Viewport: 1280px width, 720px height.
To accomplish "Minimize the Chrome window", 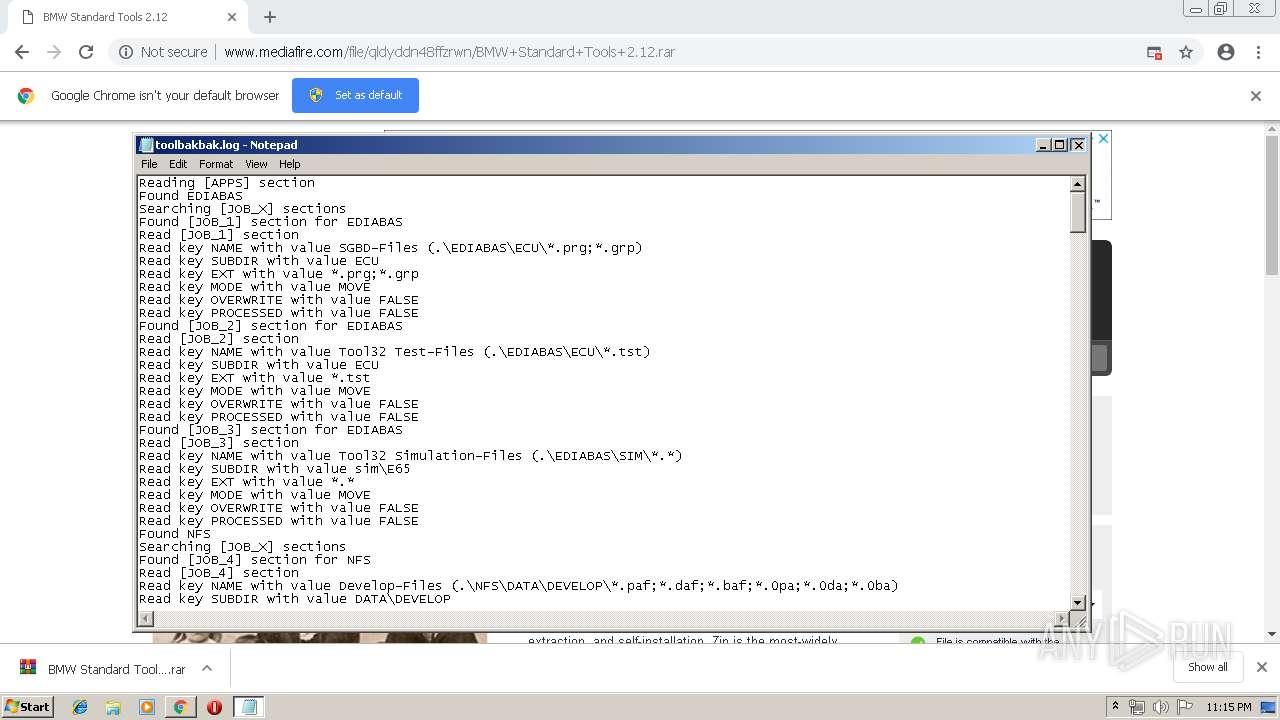I will pyautogui.click(x=1195, y=9).
